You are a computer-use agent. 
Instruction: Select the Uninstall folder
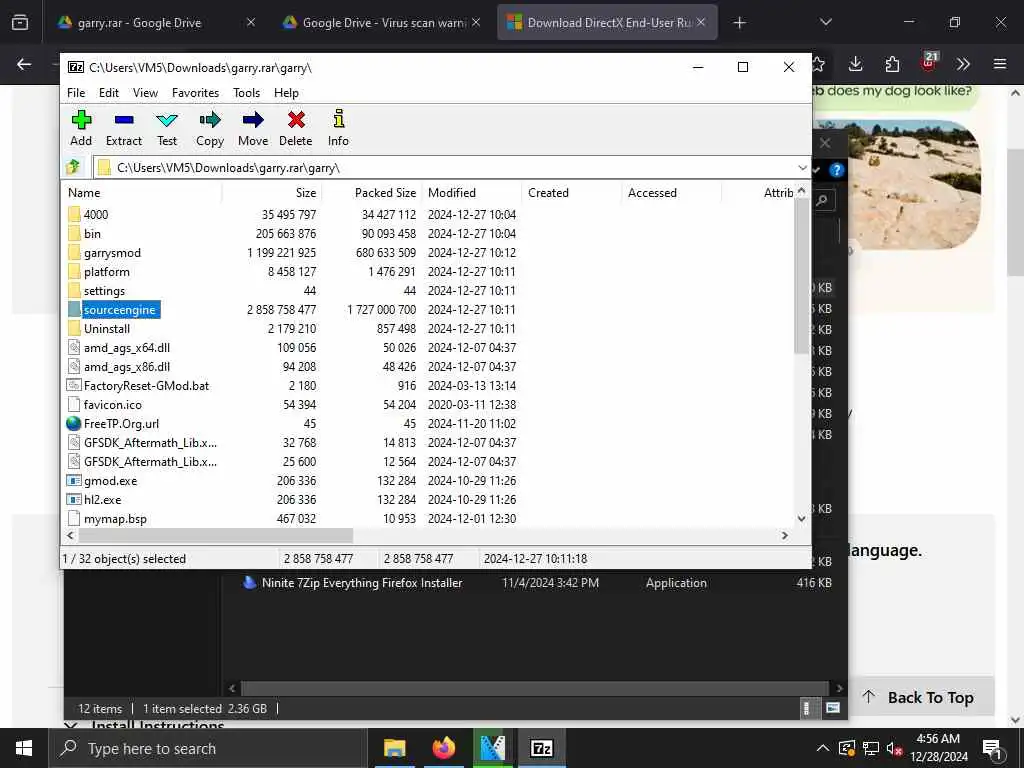(x=106, y=328)
